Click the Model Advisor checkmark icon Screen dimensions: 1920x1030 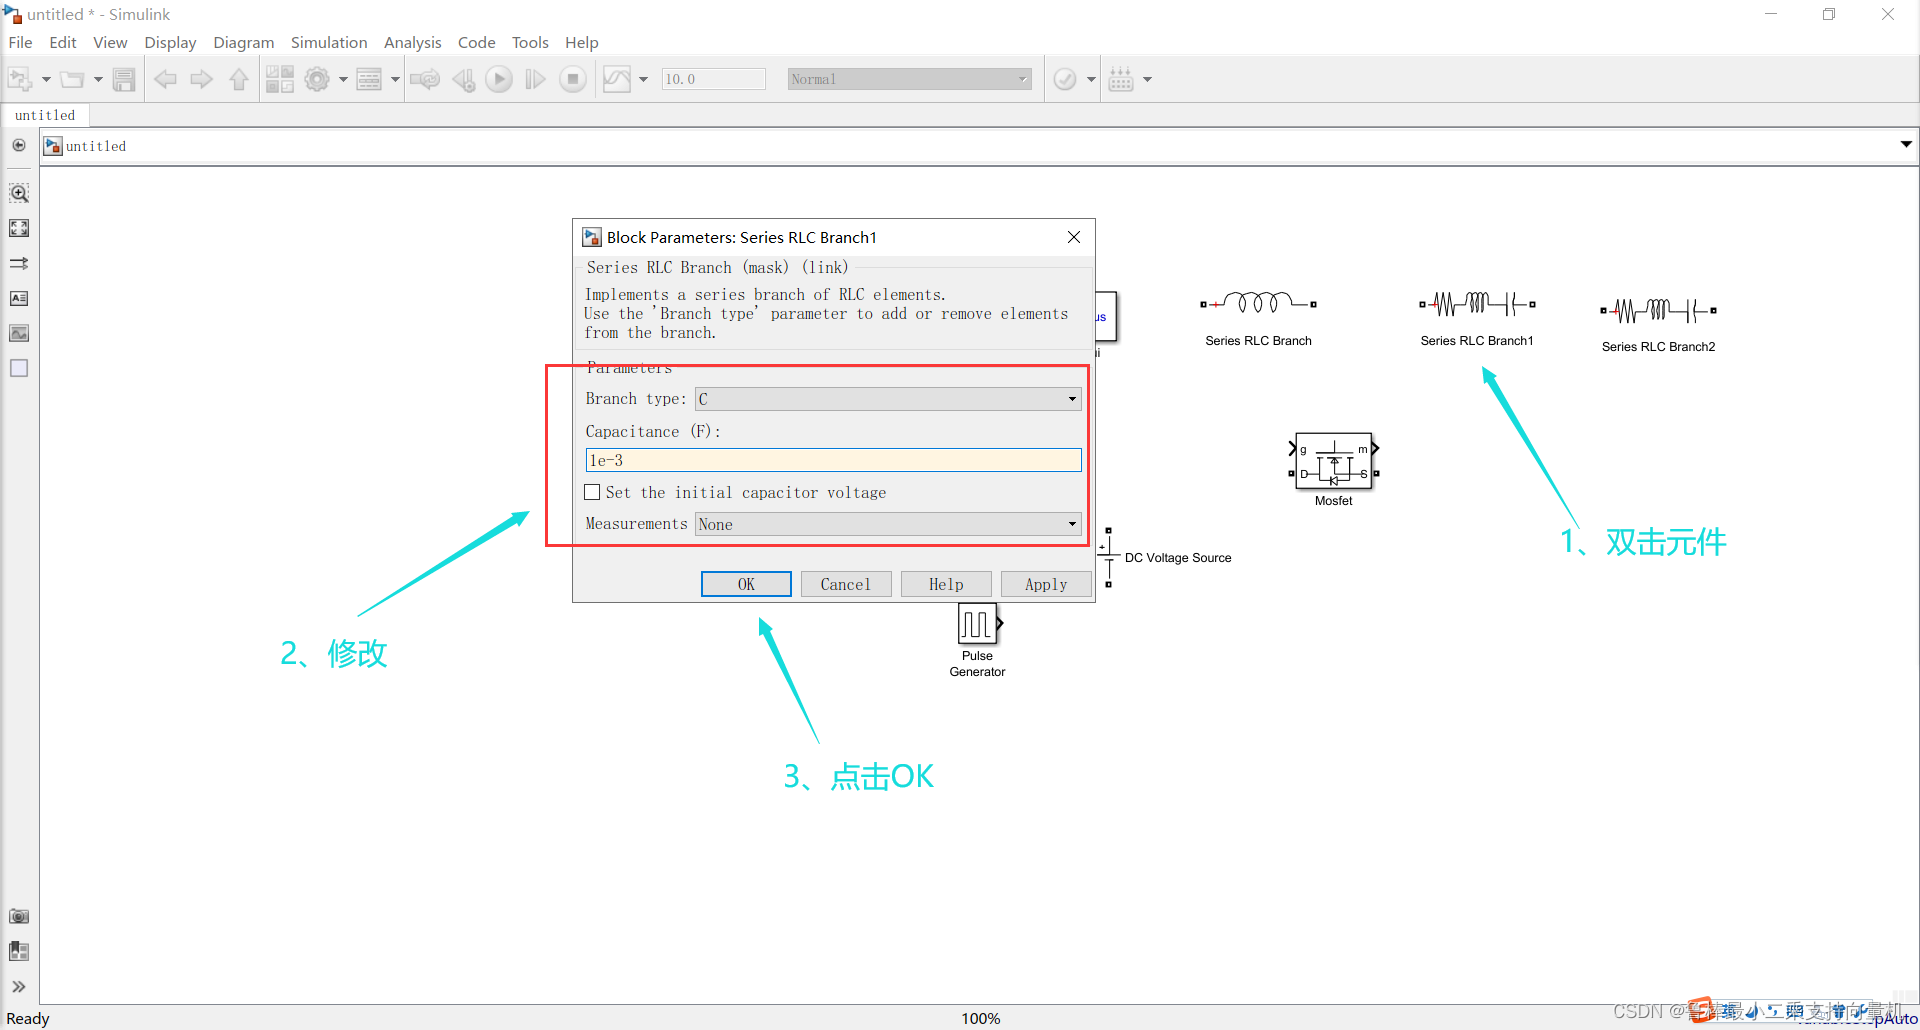pos(1065,79)
